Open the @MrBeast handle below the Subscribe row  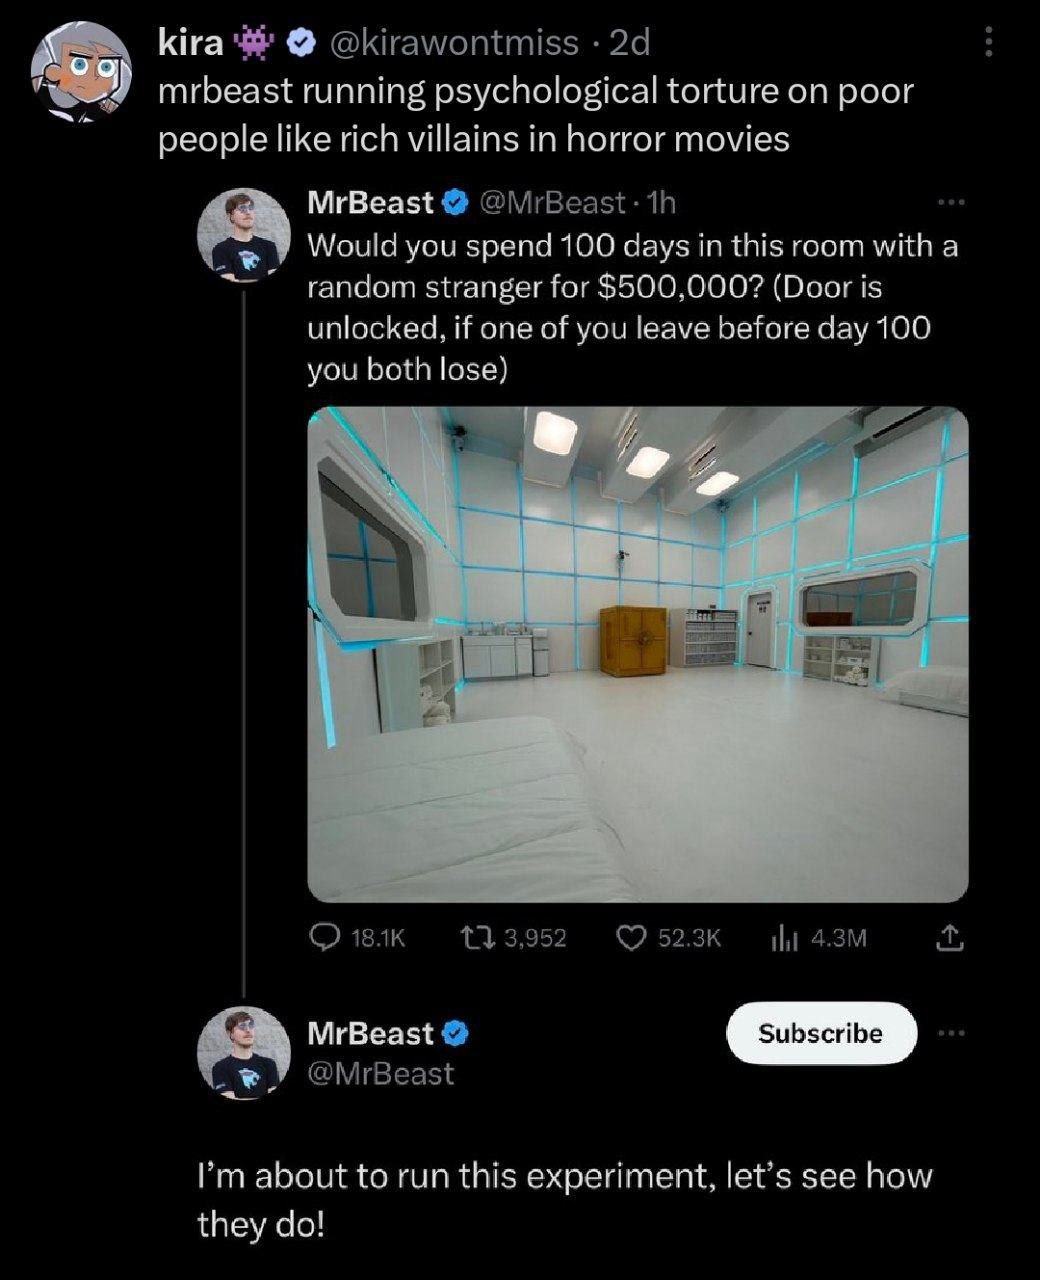click(x=380, y=1073)
